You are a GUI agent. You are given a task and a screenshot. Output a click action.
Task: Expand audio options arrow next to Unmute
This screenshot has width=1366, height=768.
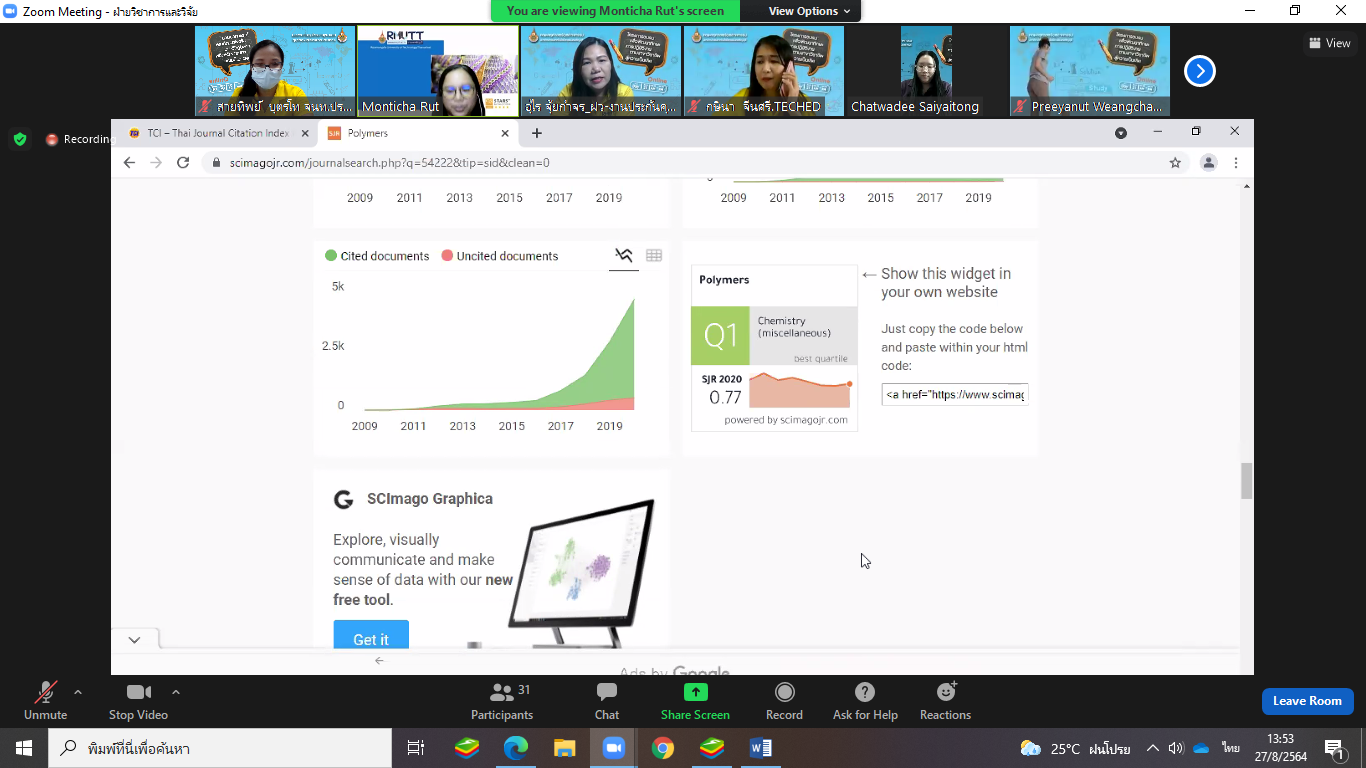(78, 692)
